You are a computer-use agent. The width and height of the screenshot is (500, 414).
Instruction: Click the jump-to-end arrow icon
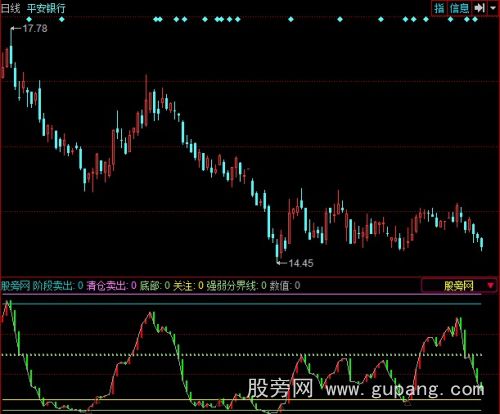(479, 8)
